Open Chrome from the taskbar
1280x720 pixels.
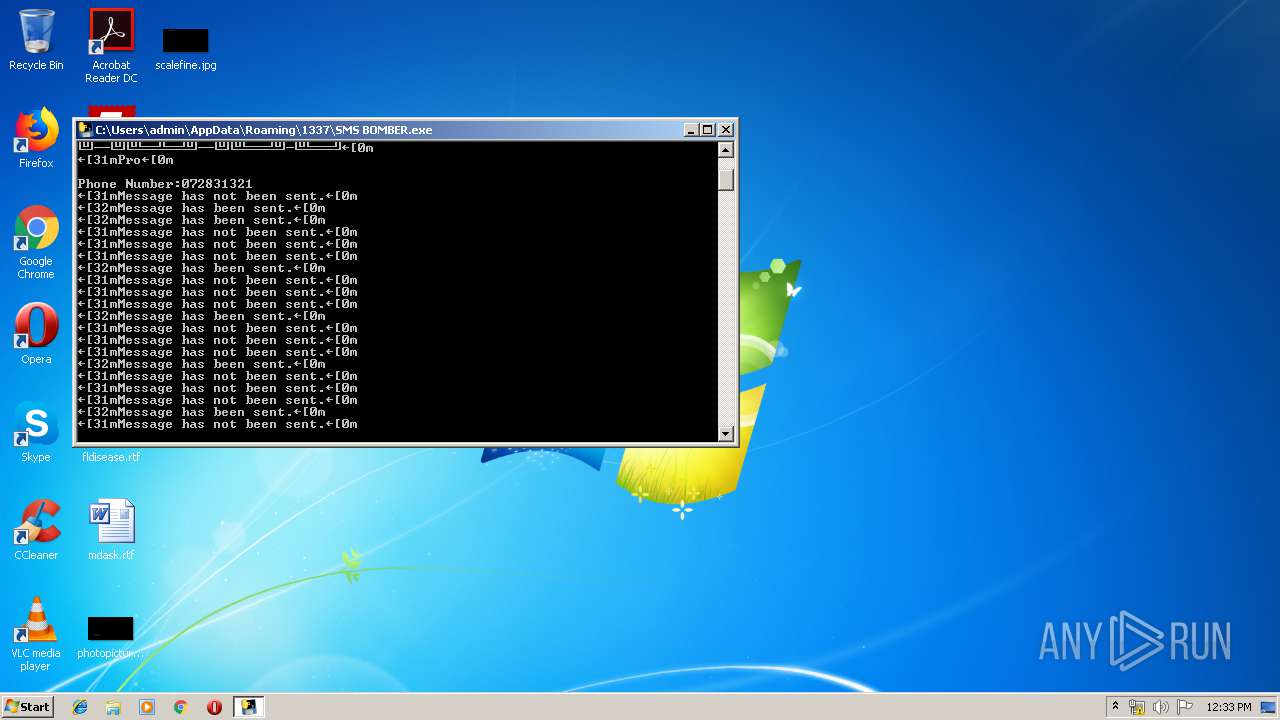tap(181, 707)
